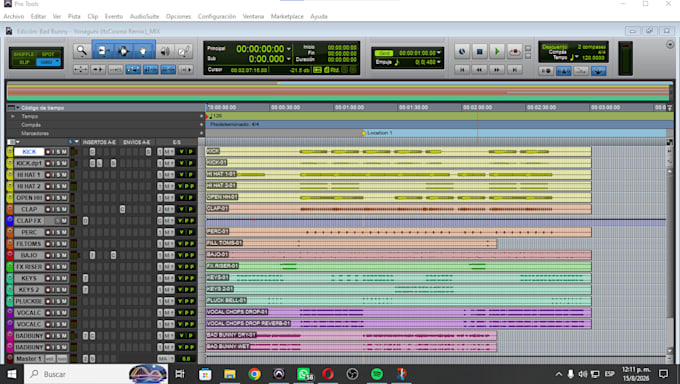Toggle the highlighted metronome click icon
This screenshot has height=384, width=680.
(x=563, y=71)
